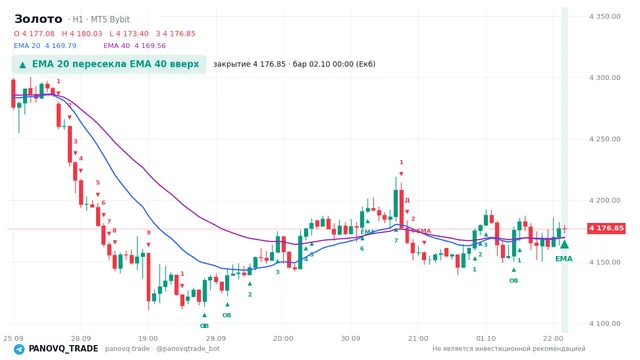Click the high price H 4 180.03
Viewport: 640px width, 360px height.
[x=82, y=33]
